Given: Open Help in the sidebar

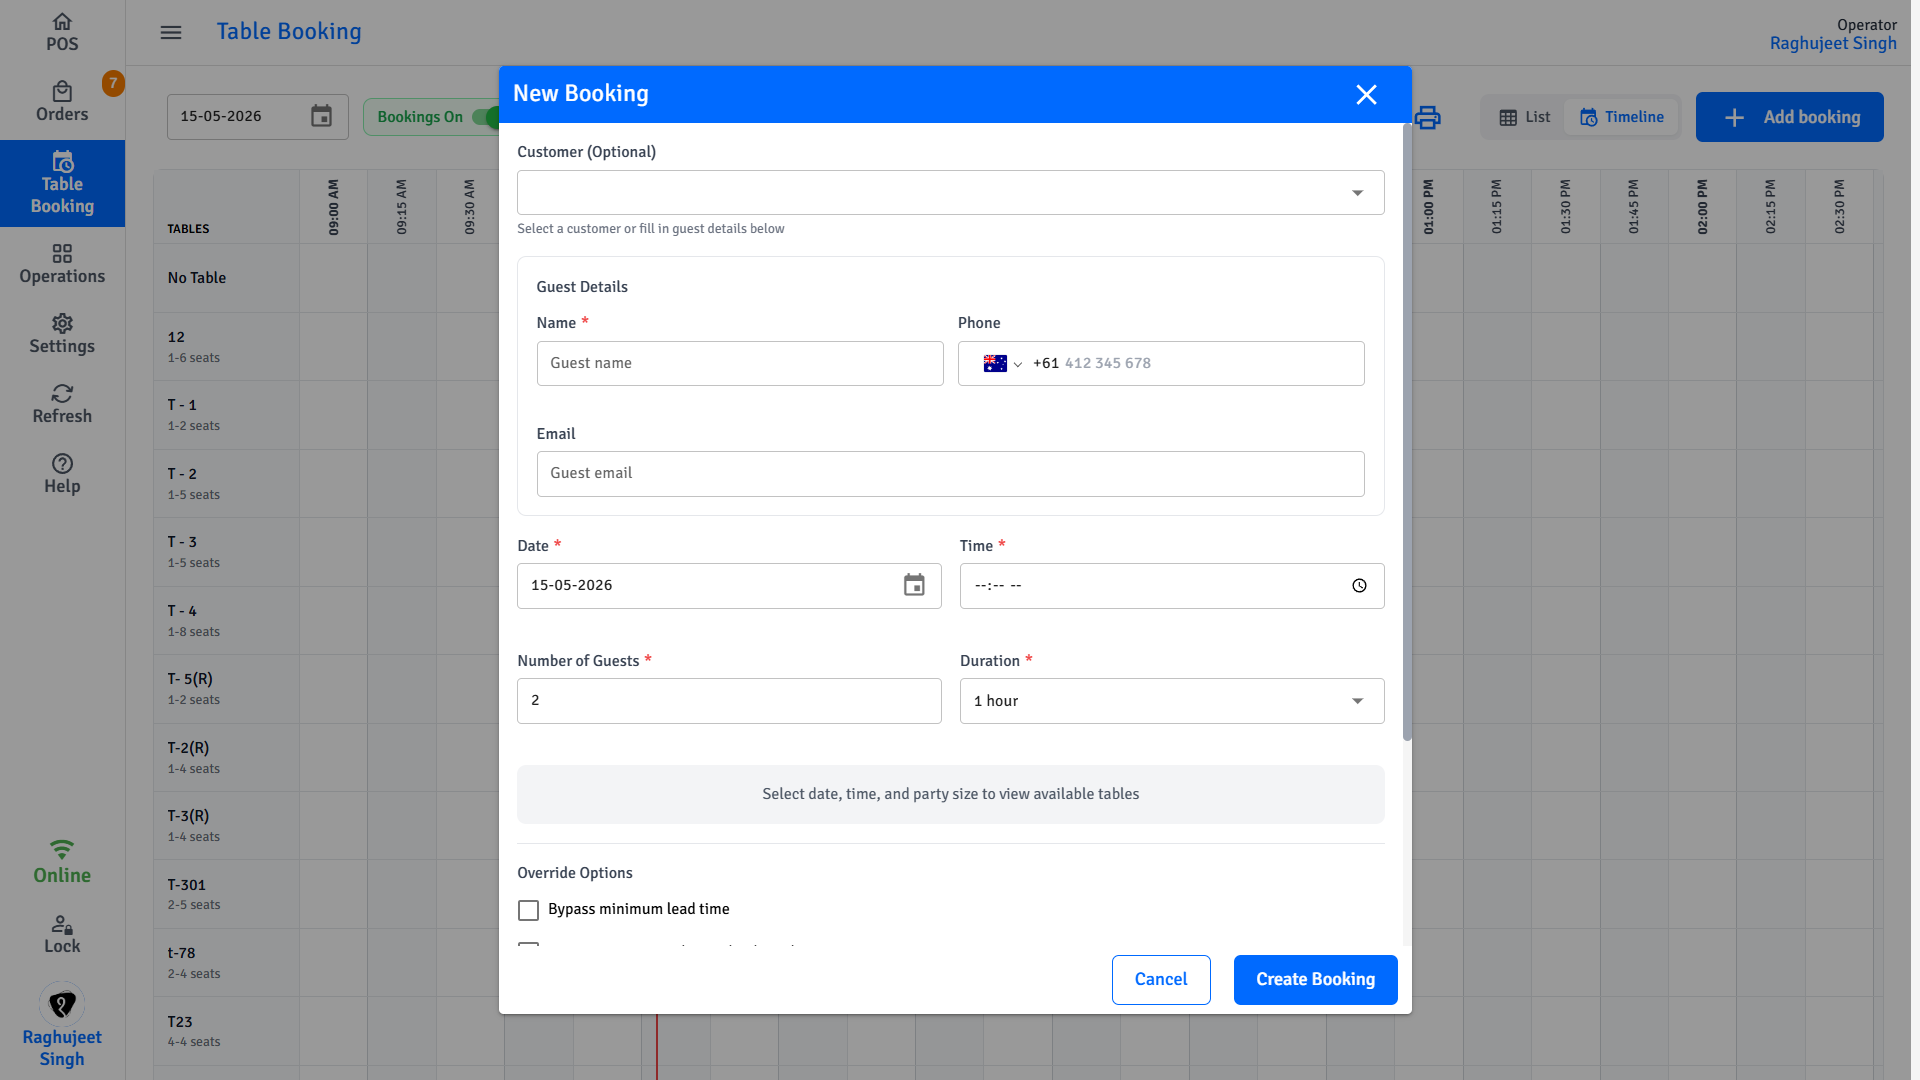Looking at the screenshot, I should click(x=62, y=474).
